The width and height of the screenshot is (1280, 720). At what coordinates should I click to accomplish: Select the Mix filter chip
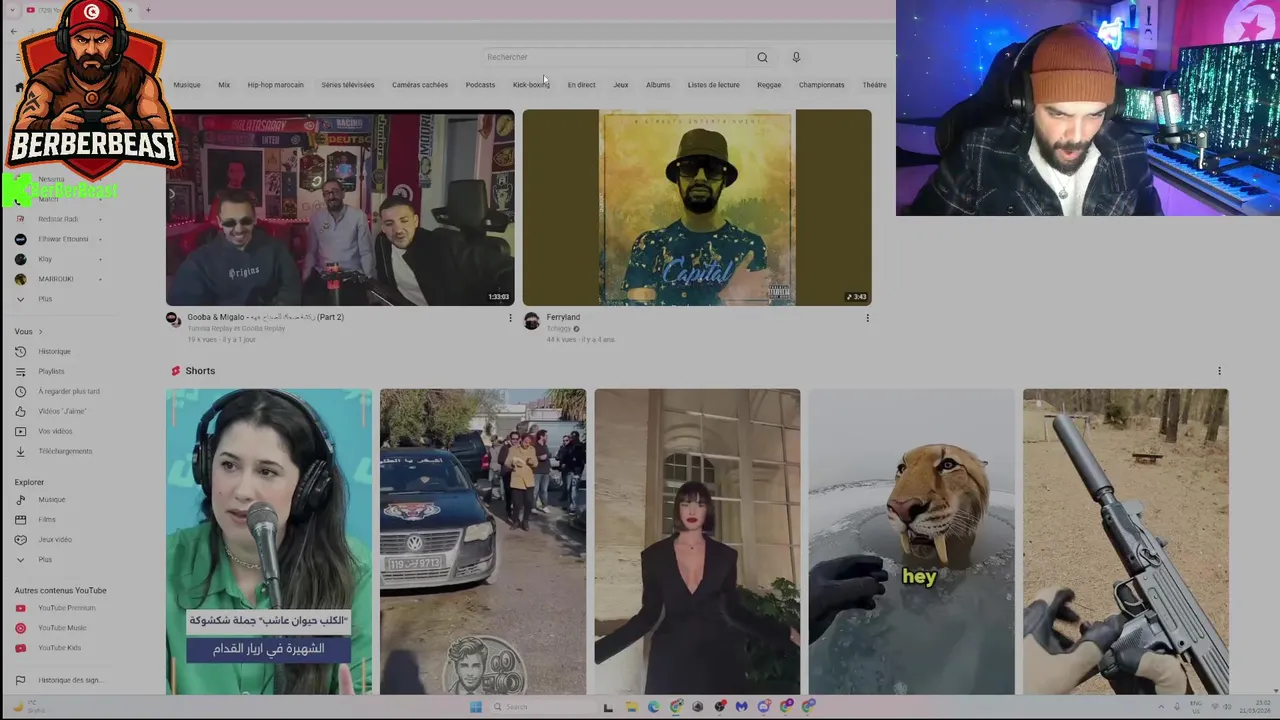224,85
